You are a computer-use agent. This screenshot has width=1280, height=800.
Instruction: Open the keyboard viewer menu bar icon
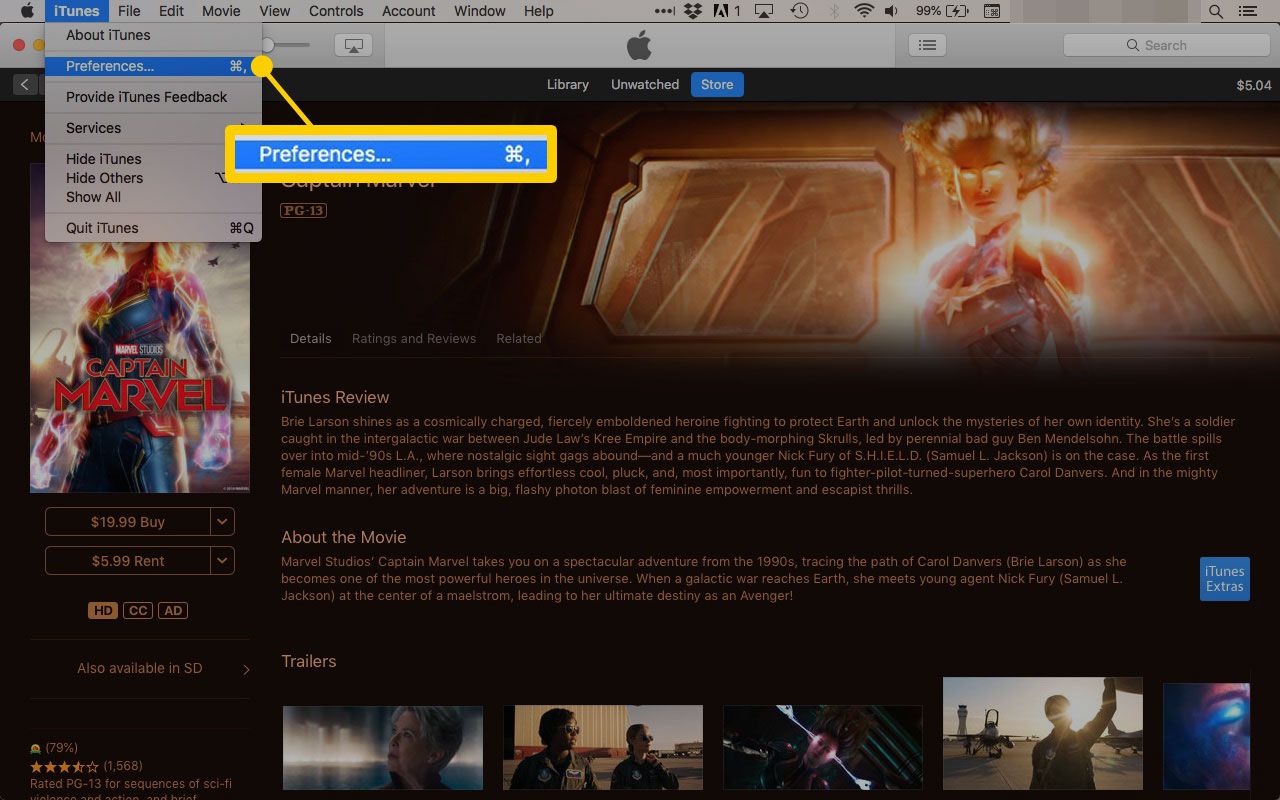coord(992,11)
